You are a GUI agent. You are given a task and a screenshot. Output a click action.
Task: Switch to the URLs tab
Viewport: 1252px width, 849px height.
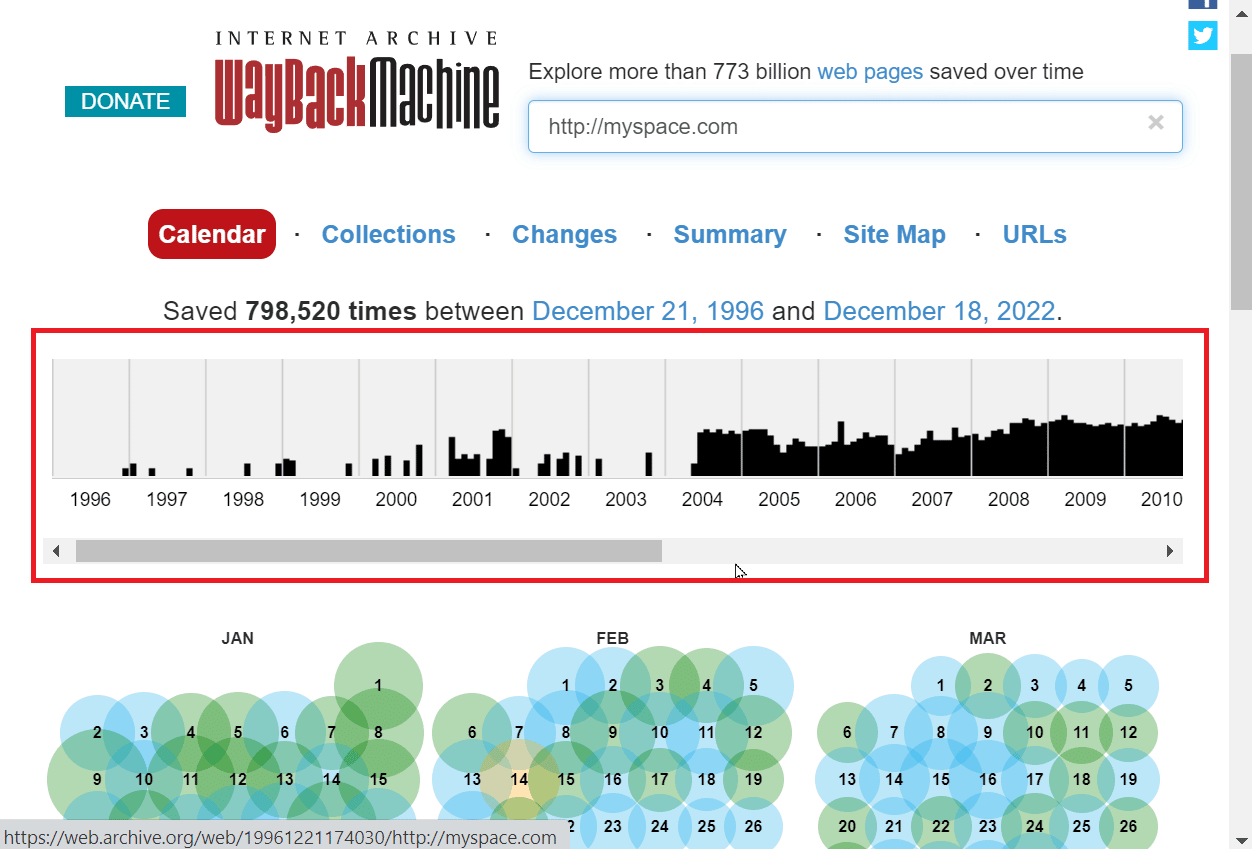point(1035,235)
